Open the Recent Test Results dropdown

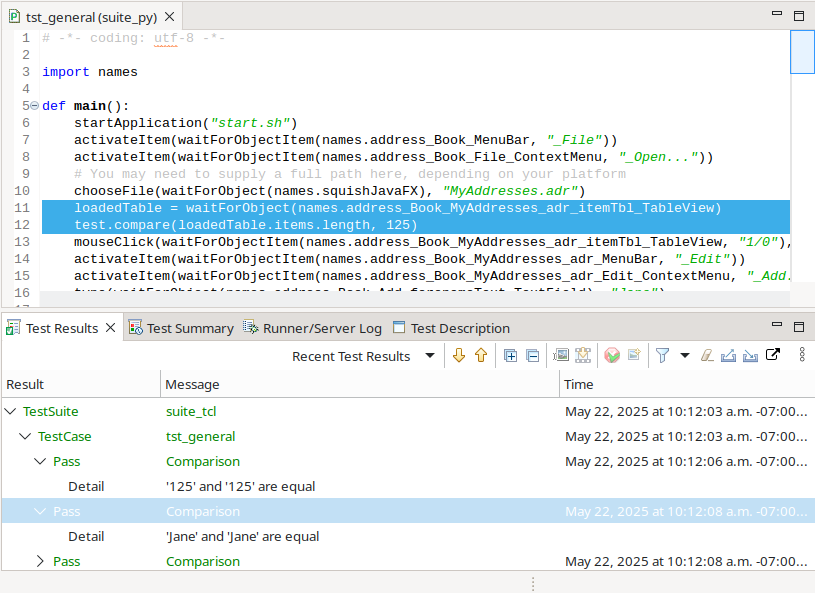click(430, 356)
